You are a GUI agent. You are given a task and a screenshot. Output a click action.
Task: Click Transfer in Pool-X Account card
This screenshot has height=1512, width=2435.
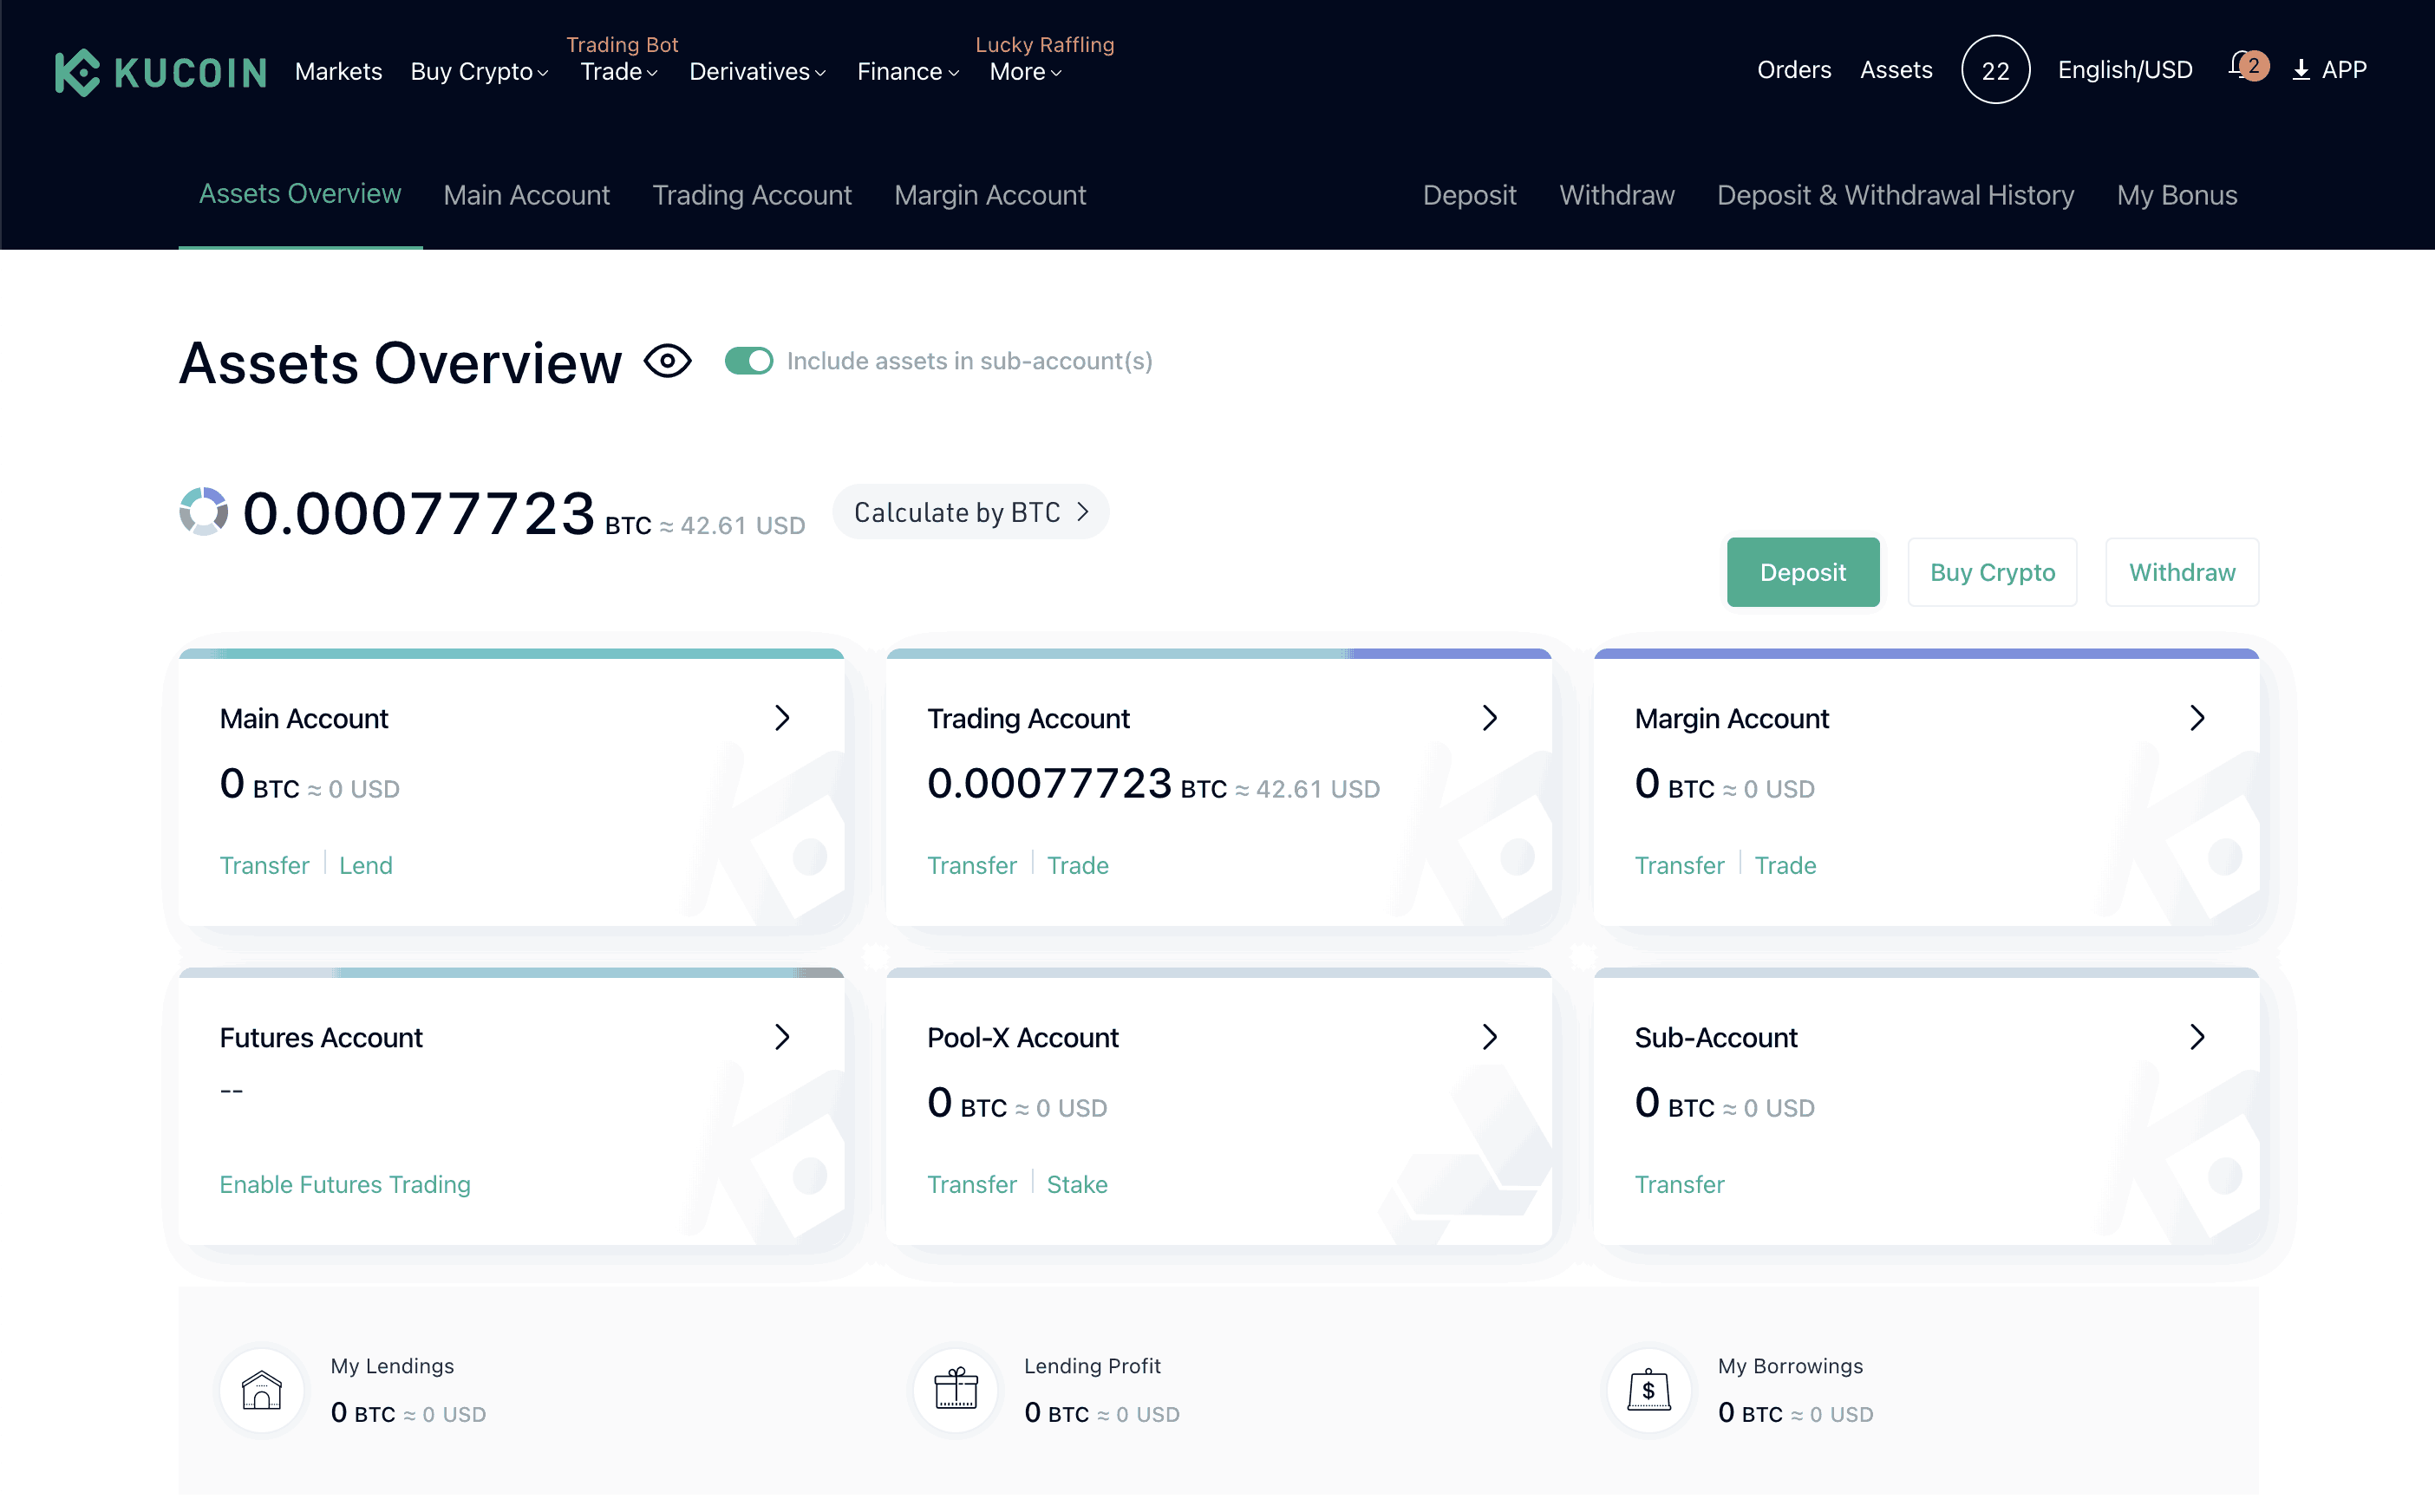(x=972, y=1184)
